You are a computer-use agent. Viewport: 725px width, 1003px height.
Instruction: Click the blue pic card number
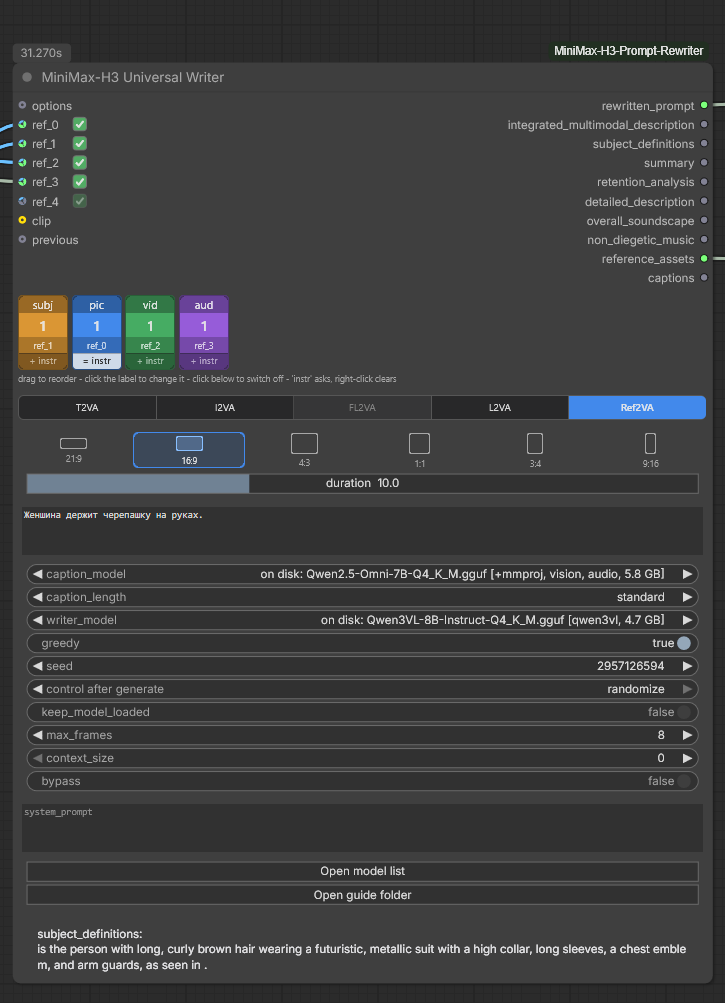pos(97,326)
